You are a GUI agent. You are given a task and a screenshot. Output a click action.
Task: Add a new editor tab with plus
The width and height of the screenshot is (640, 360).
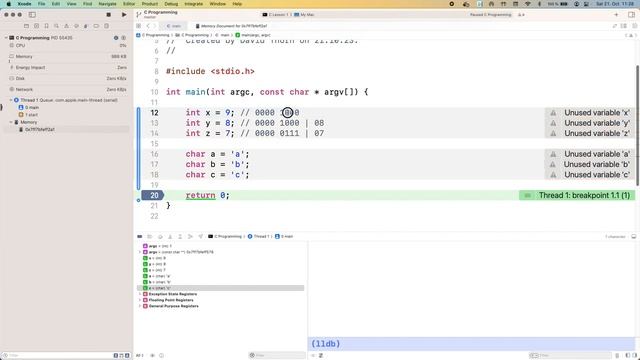coord(616,15)
